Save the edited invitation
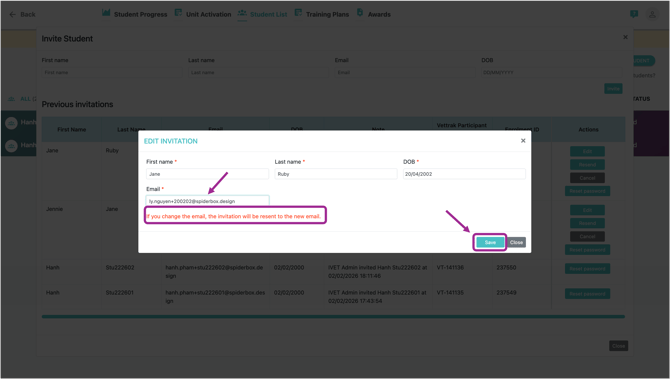The height and width of the screenshot is (379, 670). point(490,242)
